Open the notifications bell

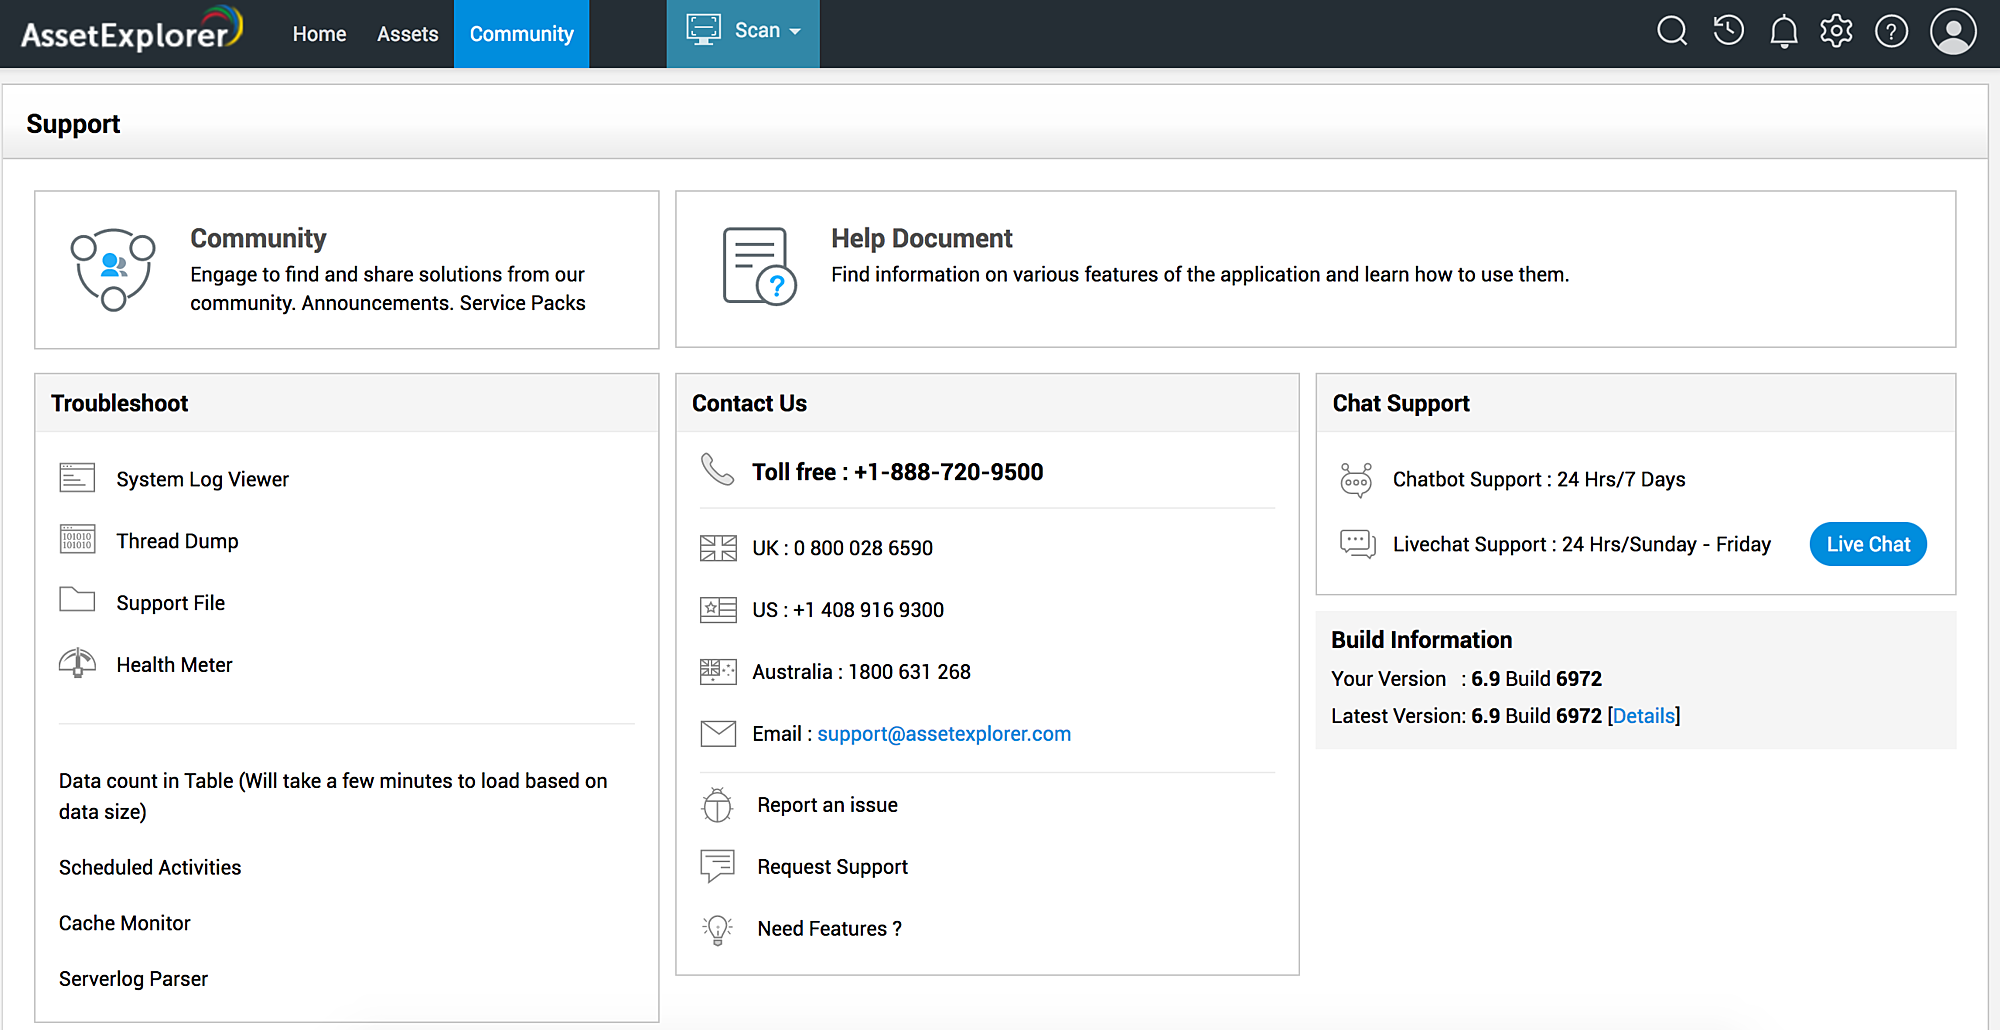tap(1783, 33)
